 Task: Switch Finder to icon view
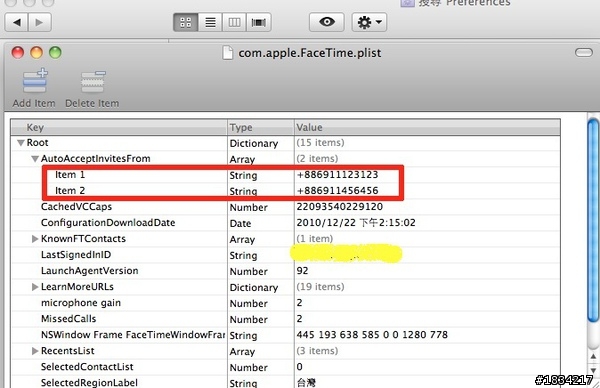186,23
